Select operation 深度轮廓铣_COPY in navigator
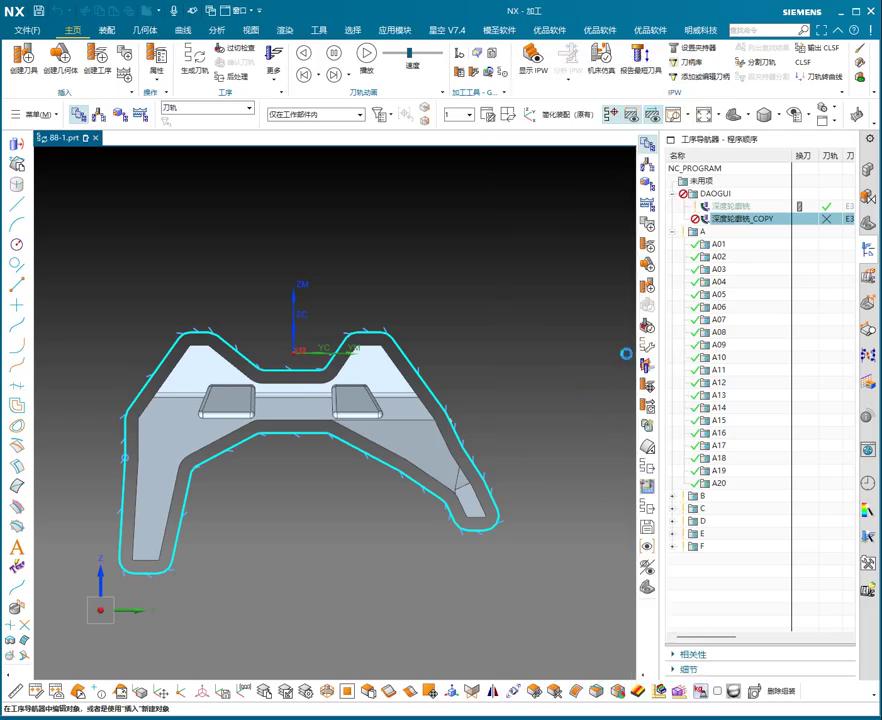Image resolution: width=882 pixels, height=720 pixels. click(x=742, y=219)
